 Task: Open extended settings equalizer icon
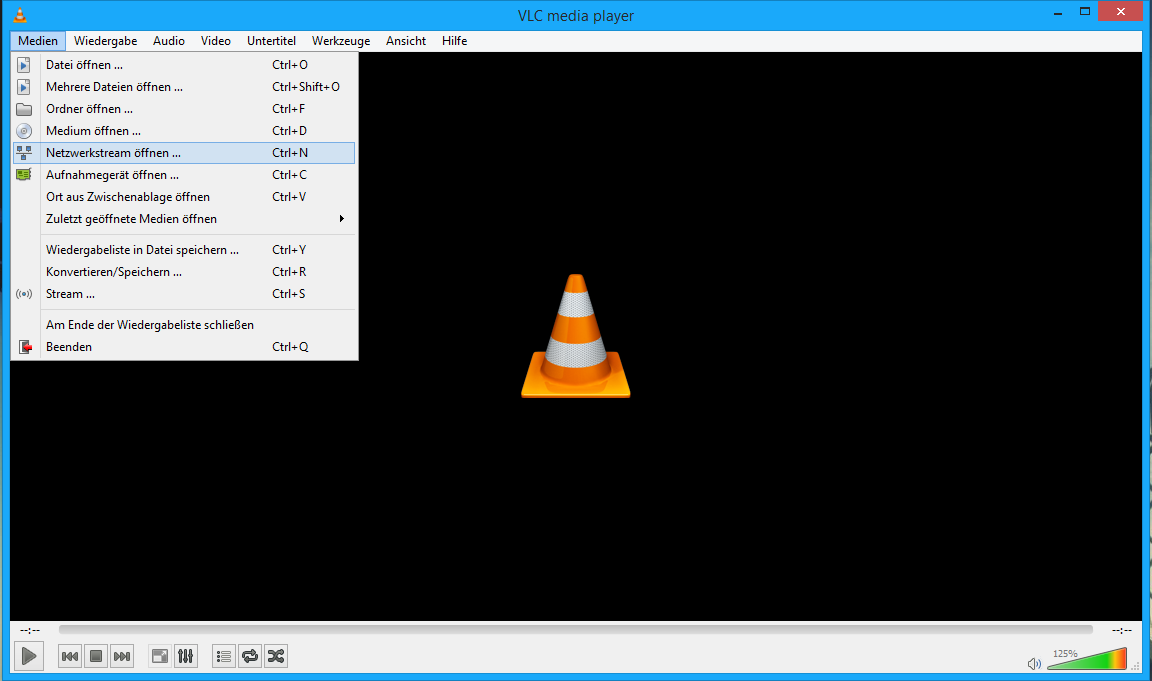point(186,656)
